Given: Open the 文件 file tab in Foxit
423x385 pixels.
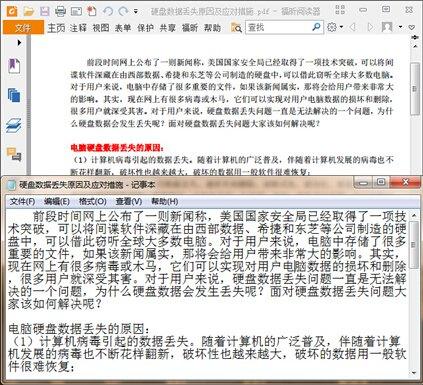Looking at the screenshot, I should 23,28.
